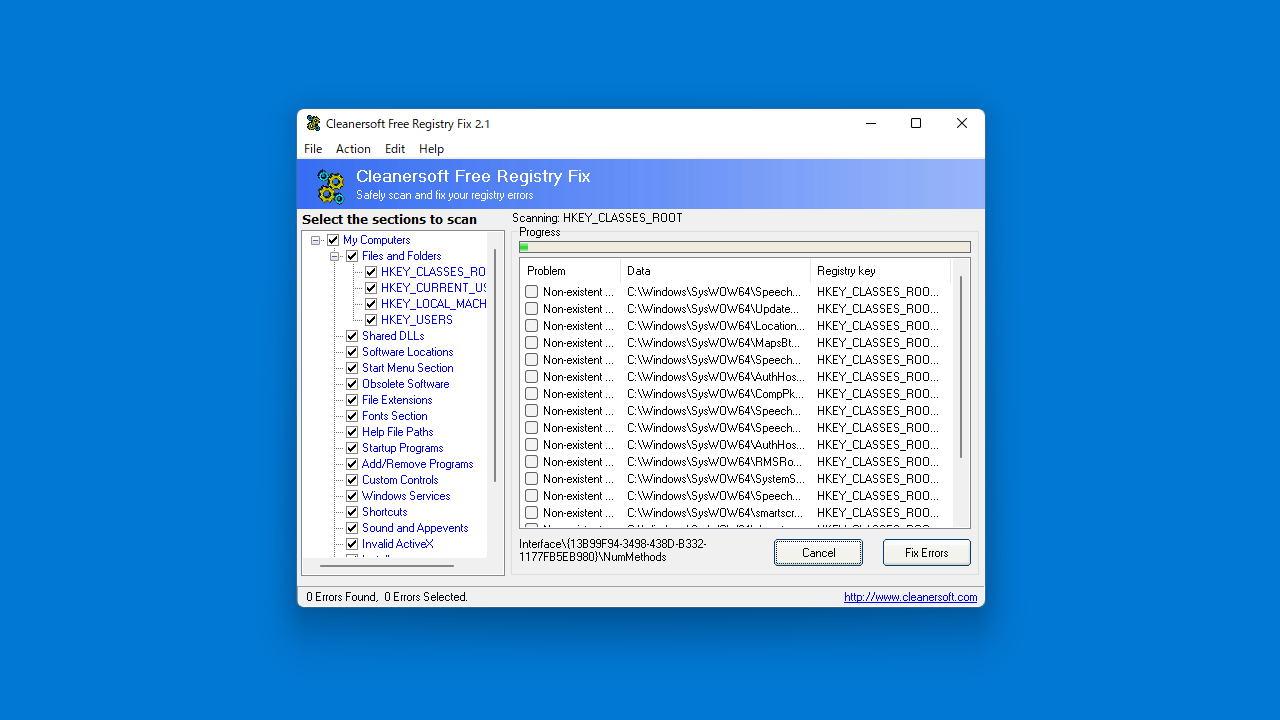Uncheck the Shared DLLs checkbox
Viewport: 1280px width, 720px height.
coord(352,336)
